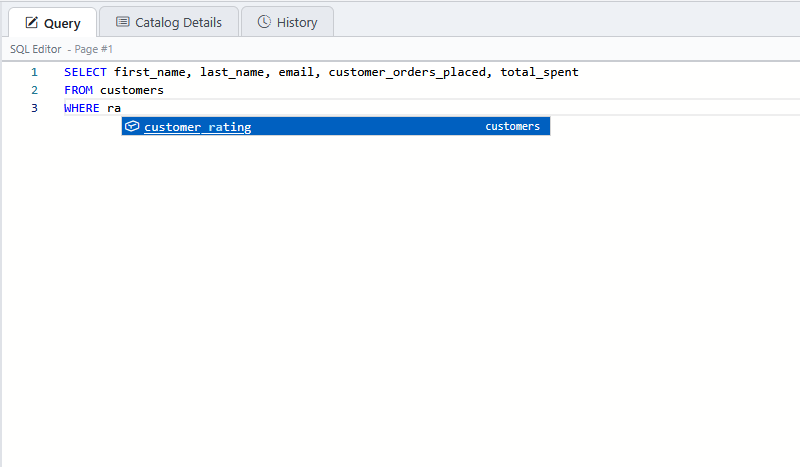800x467 pixels.
Task: Click 'customers' label in suggestion row
Action: [x=512, y=126]
